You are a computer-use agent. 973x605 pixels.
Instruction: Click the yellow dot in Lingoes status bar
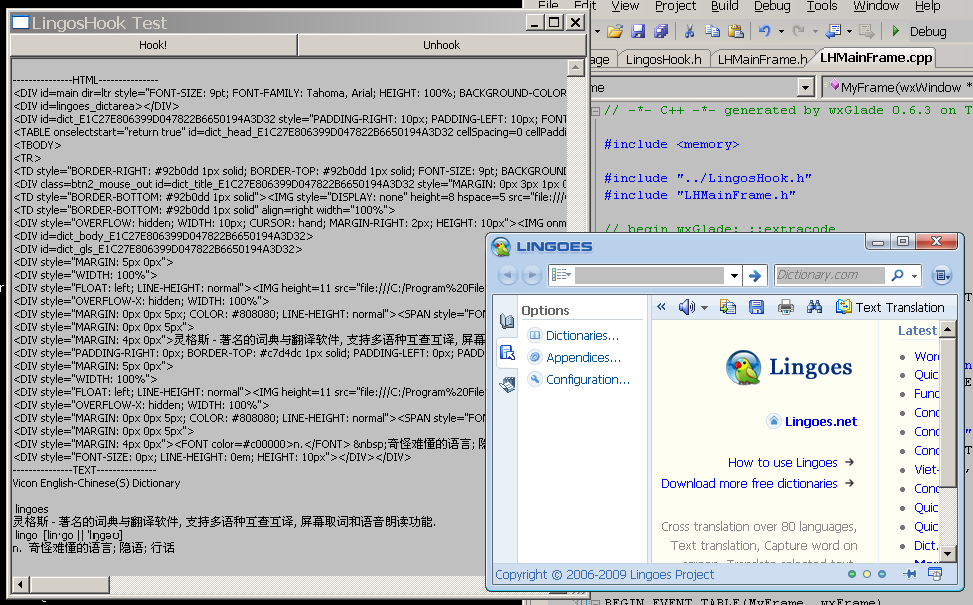click(867, 574)
